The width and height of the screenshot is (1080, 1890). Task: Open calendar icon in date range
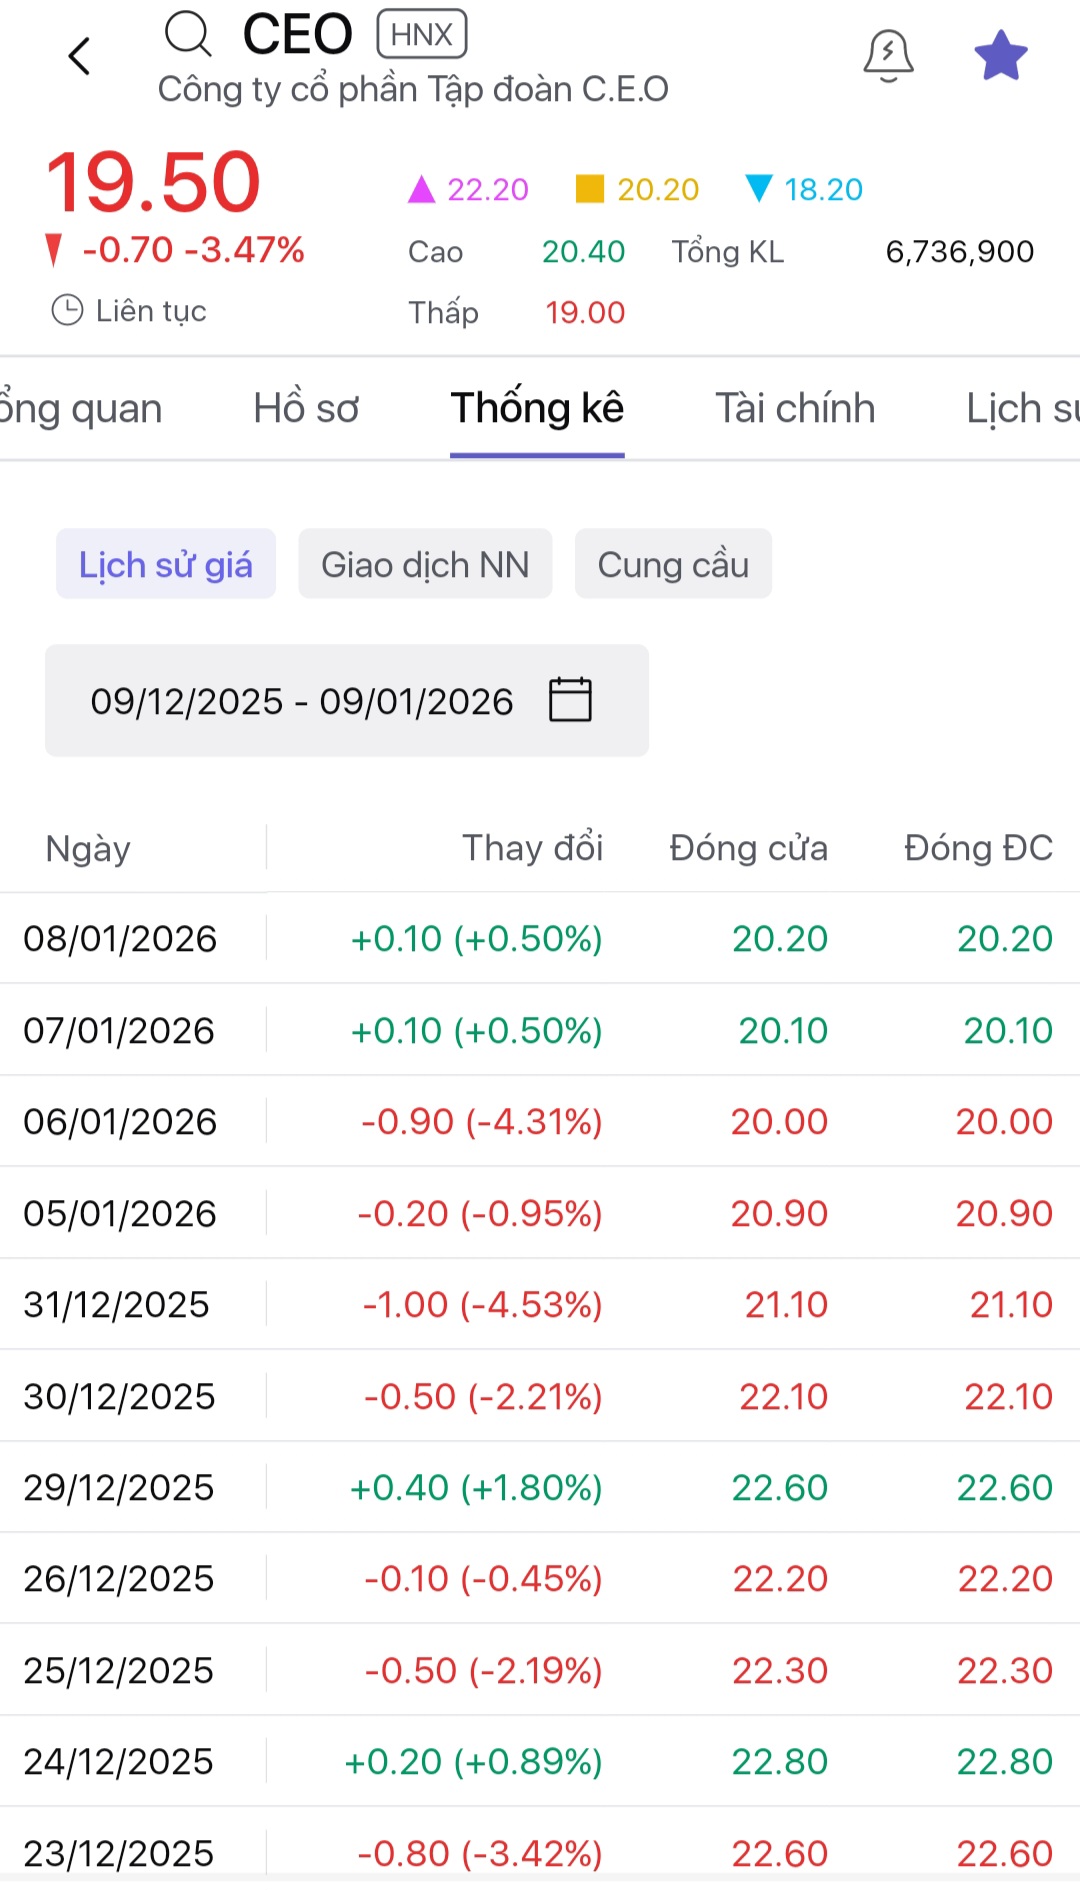tap(570, 699)
